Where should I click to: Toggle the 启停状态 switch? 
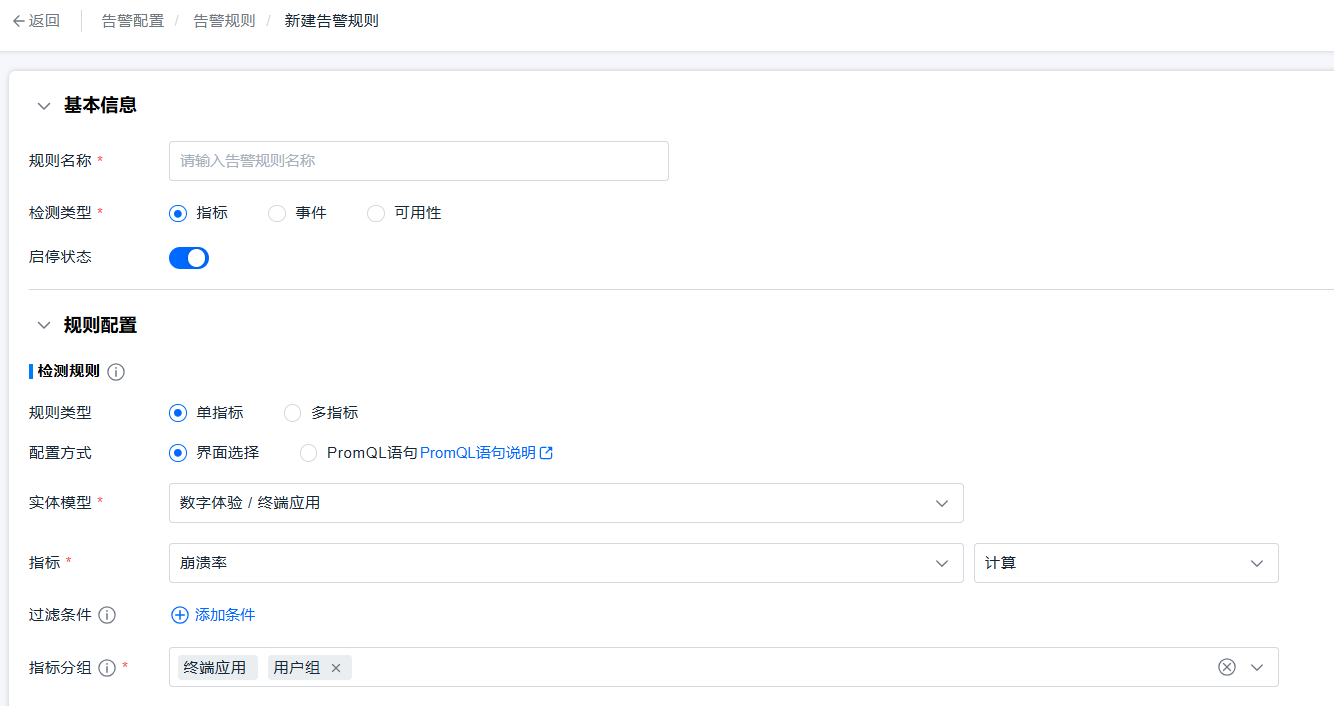click(189, 258)
